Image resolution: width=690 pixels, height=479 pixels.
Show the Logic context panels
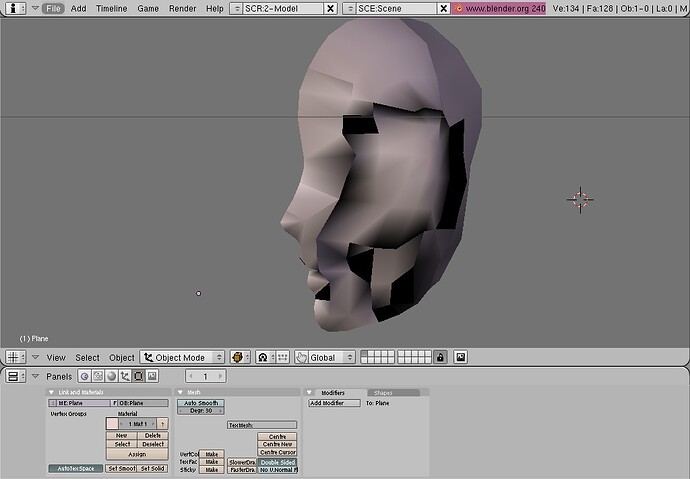[x=84, y=376]
